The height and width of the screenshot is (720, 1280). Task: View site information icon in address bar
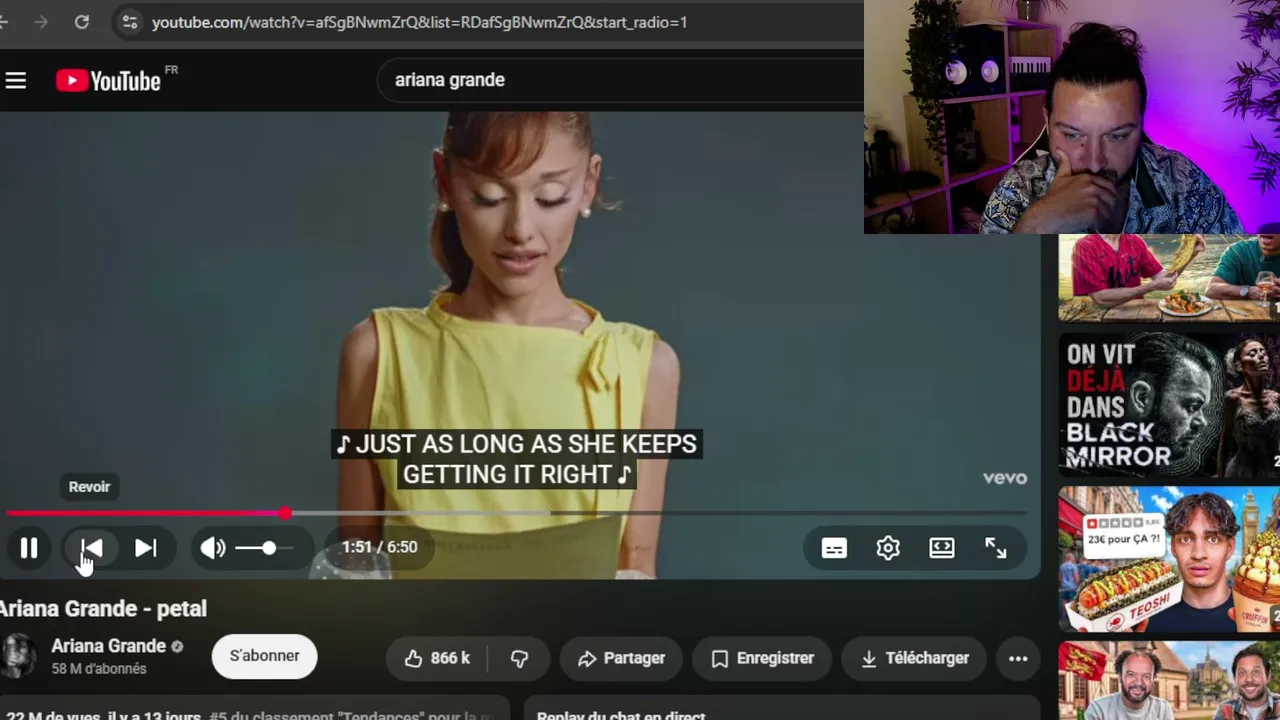click(x=130, y=22)
